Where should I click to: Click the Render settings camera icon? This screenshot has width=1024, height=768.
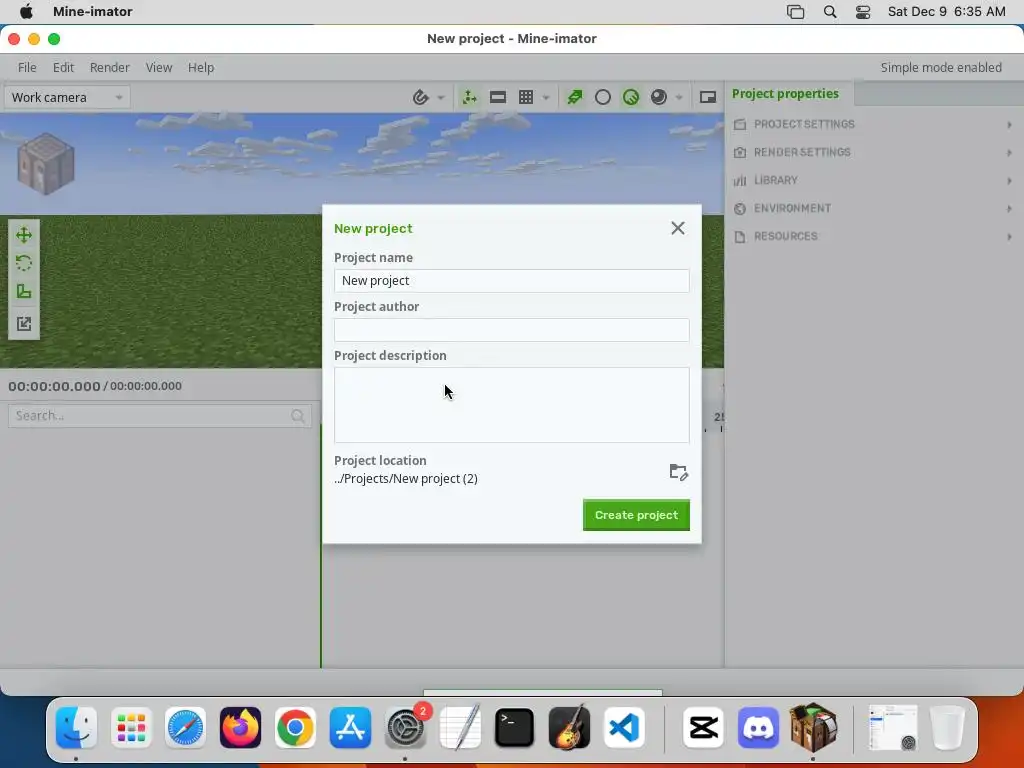click(740, 152)
